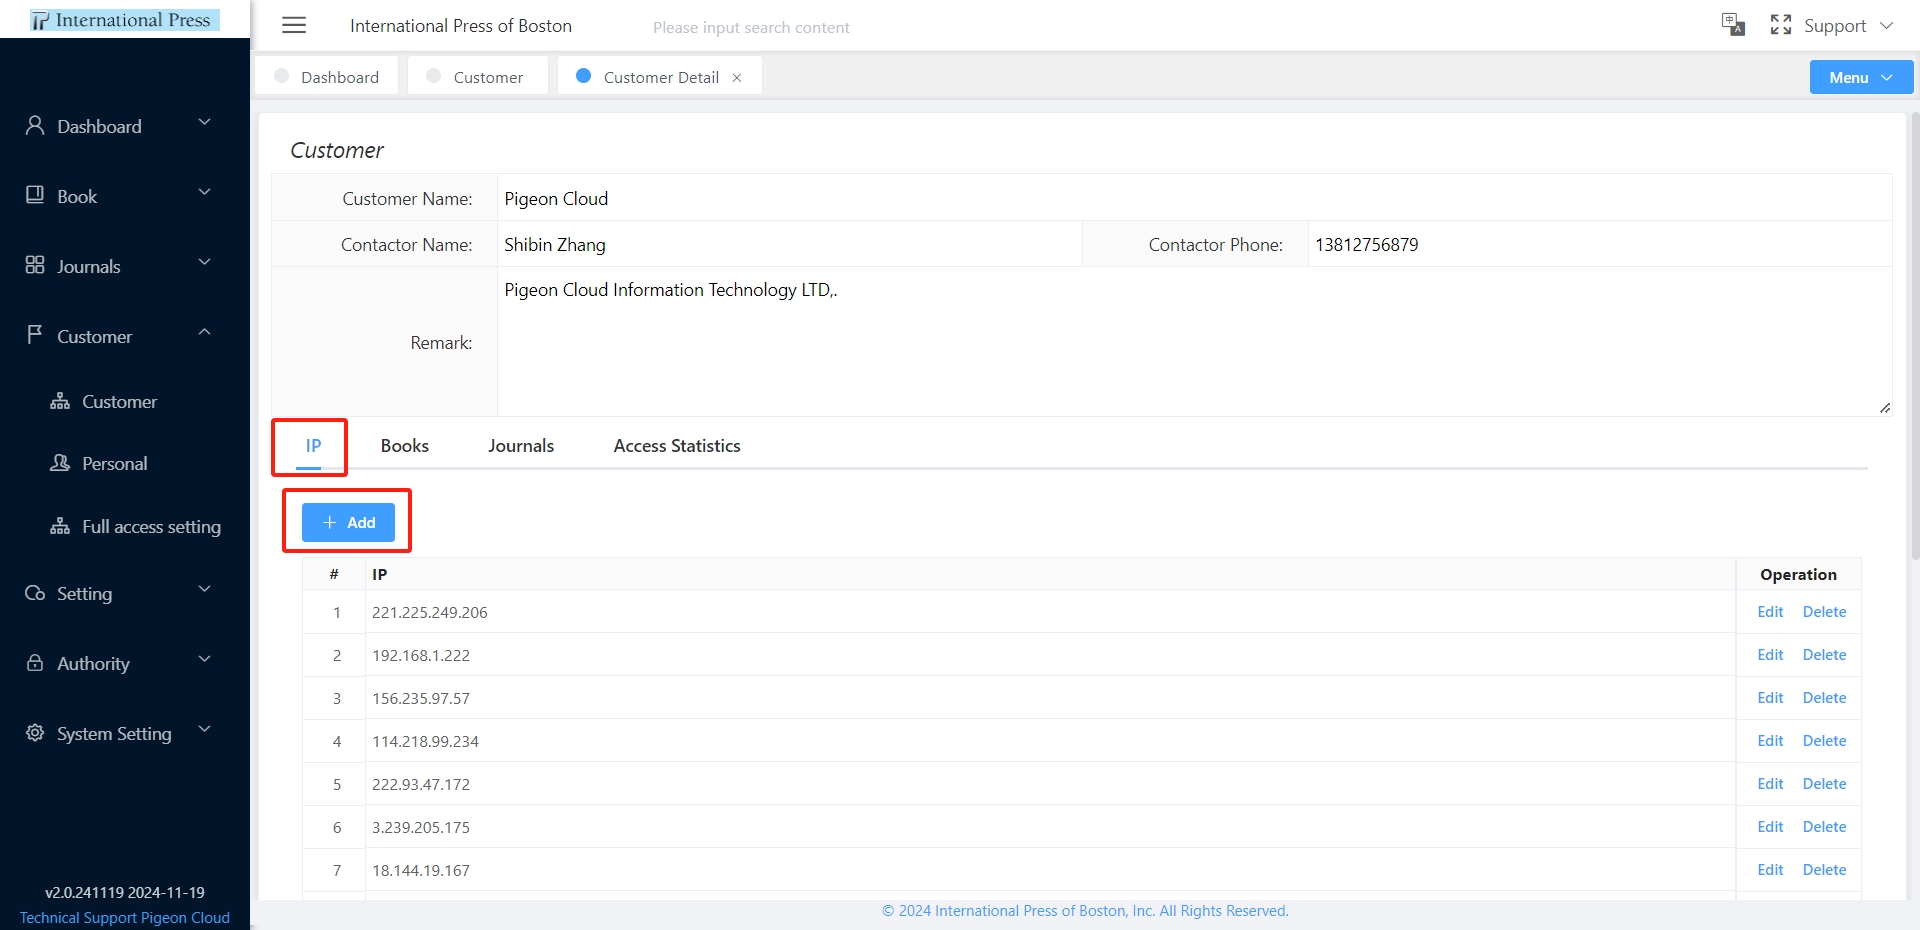Delete IP 222.93.47.172
This screenshot has width=1920, height=930.
(1824, 784)
